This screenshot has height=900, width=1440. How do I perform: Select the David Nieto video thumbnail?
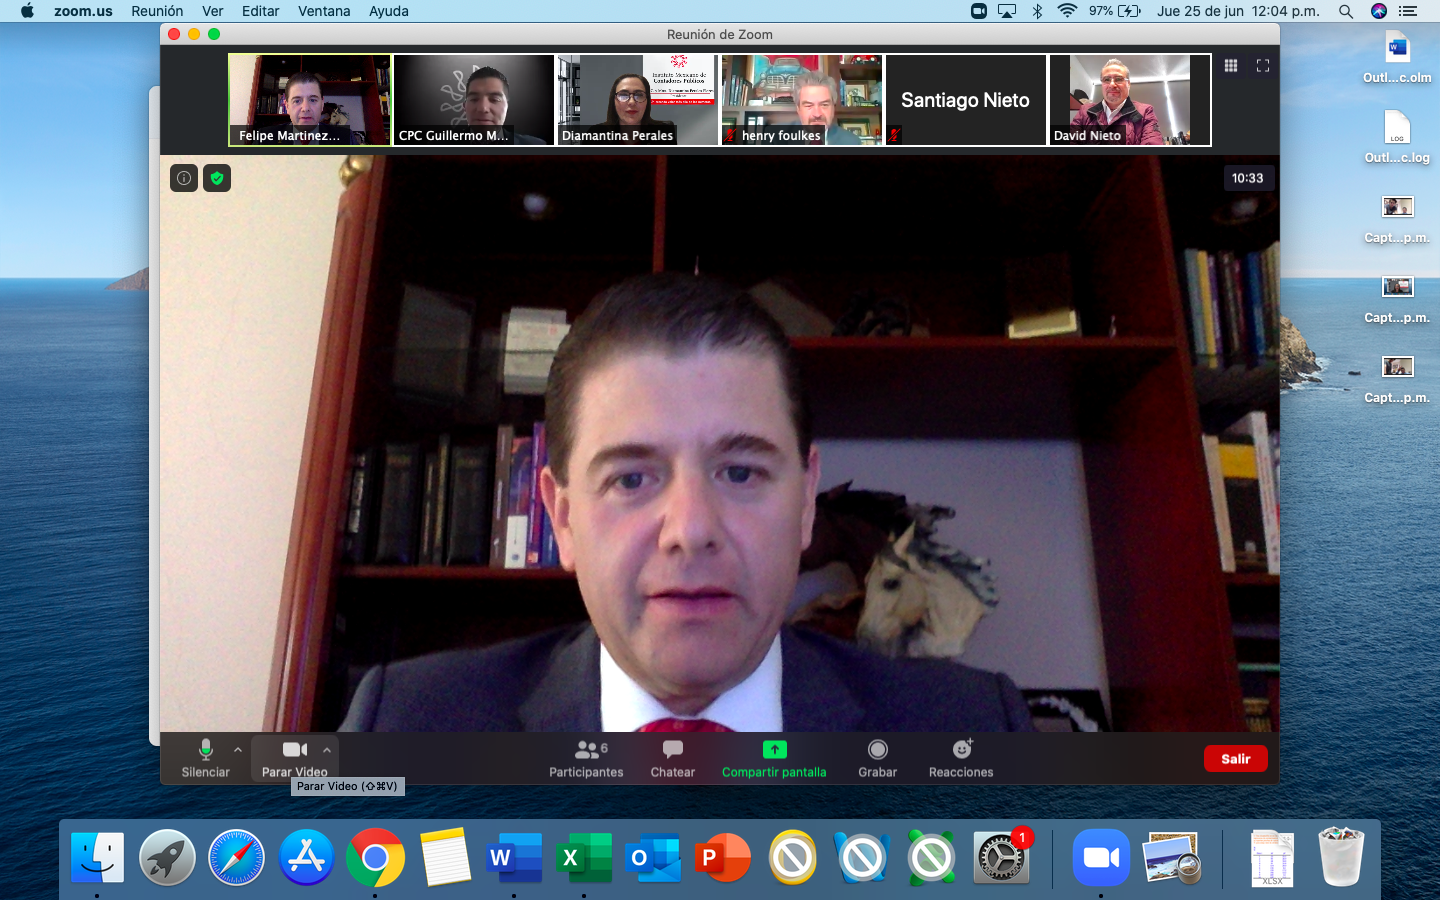click(1130, 100)
